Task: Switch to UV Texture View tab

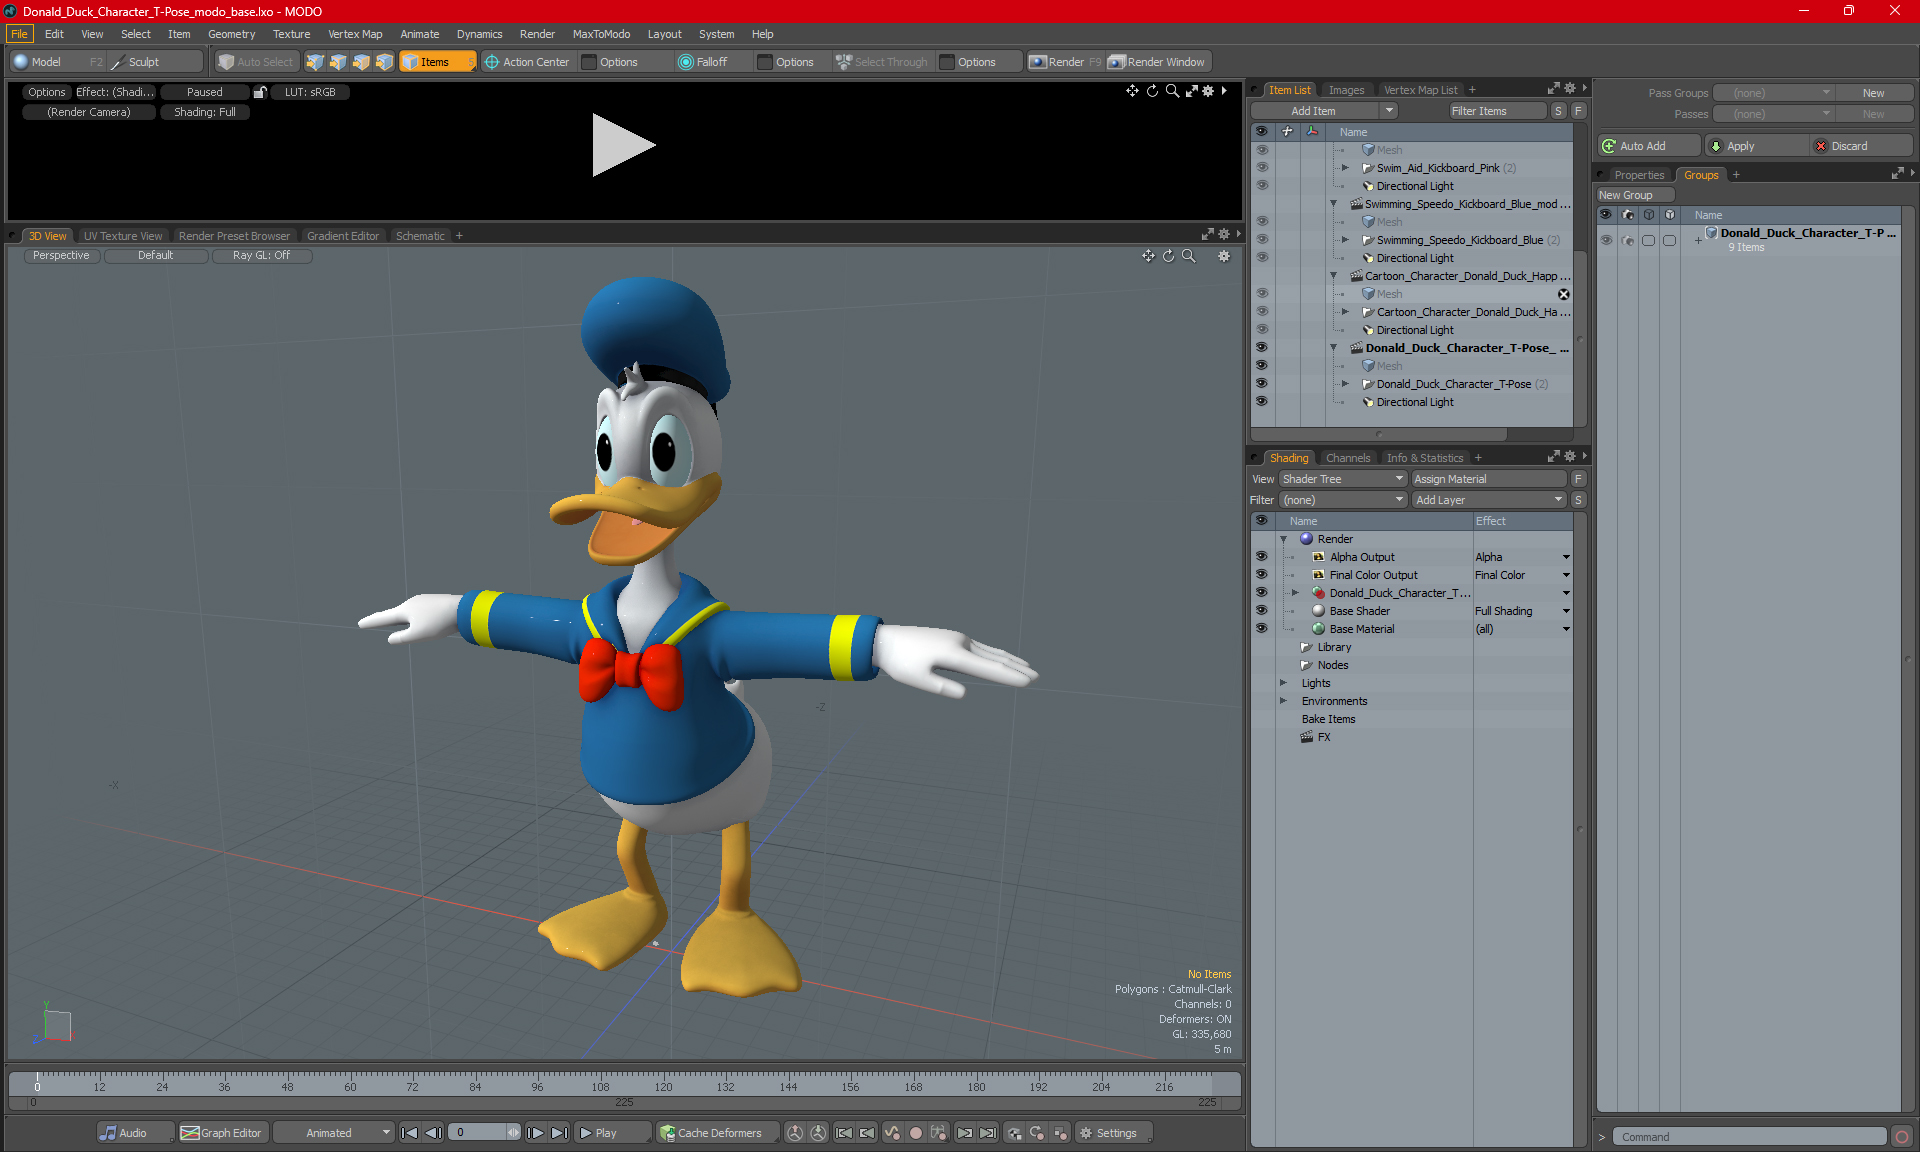Action: [123, 236]
